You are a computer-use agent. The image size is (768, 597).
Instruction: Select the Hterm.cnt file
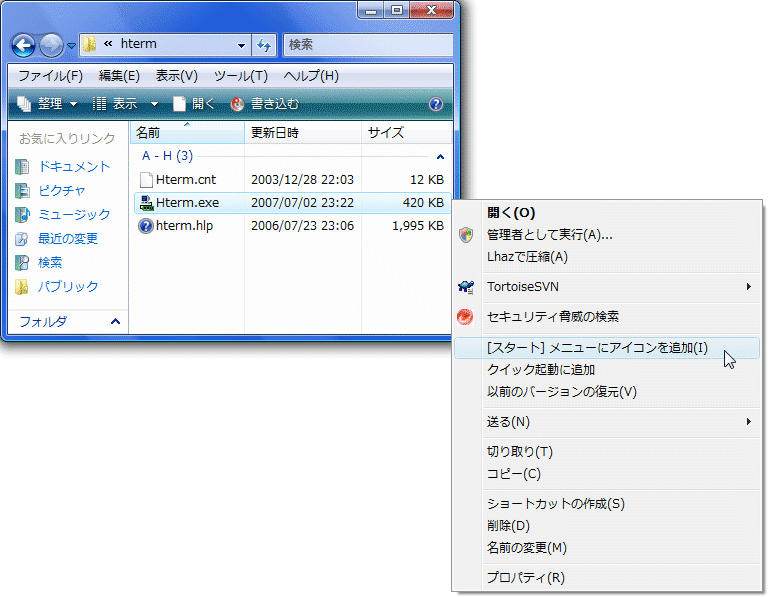click(x=185, y=180)
